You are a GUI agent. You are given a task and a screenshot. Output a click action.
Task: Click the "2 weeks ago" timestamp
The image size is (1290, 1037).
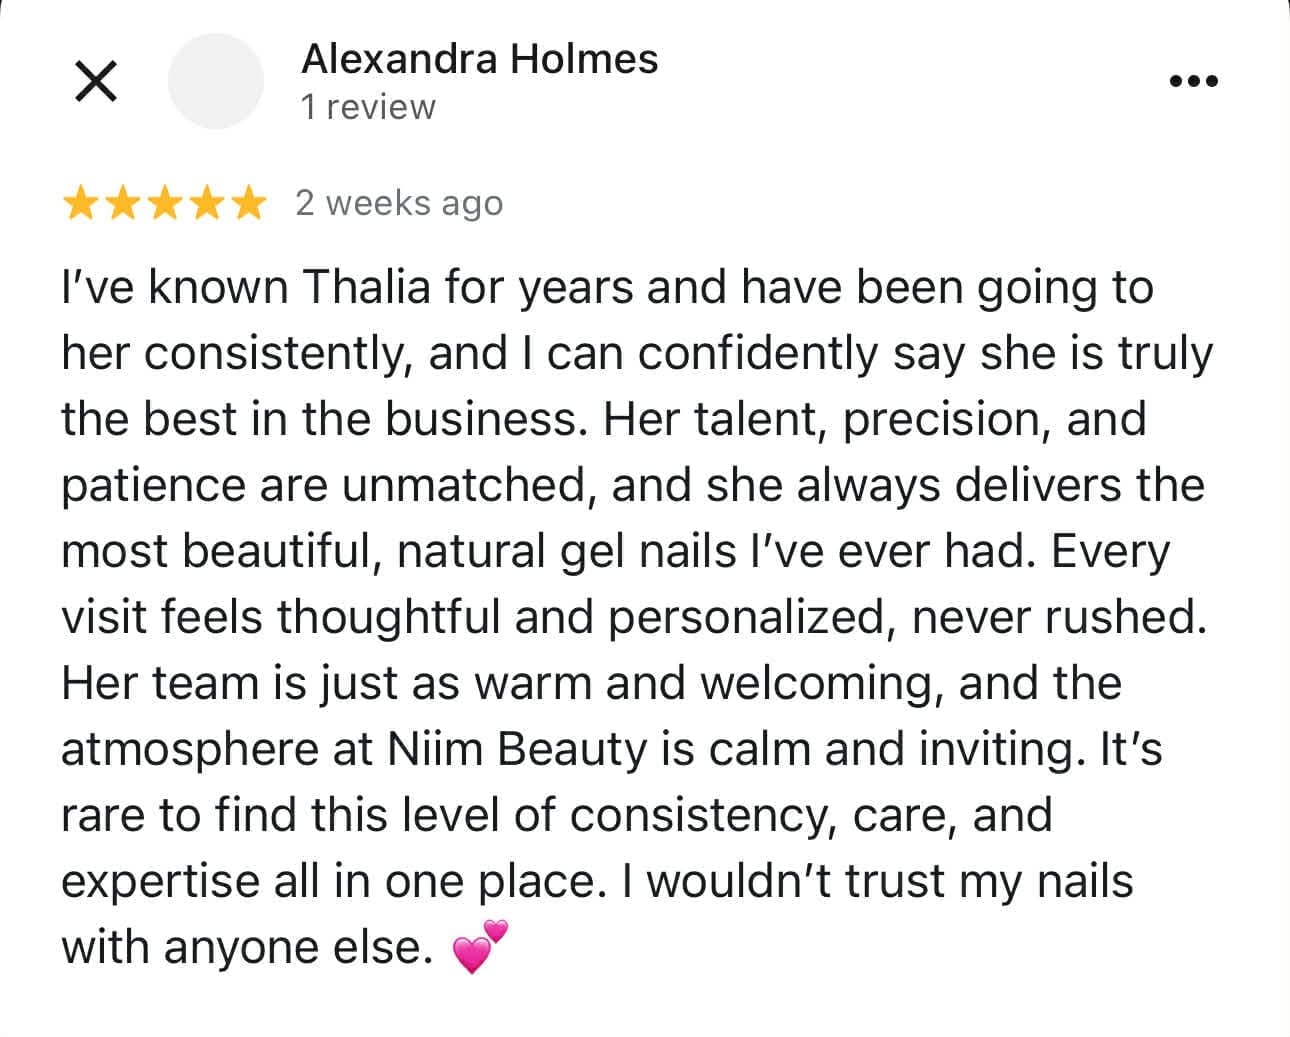tap(399, 203)
